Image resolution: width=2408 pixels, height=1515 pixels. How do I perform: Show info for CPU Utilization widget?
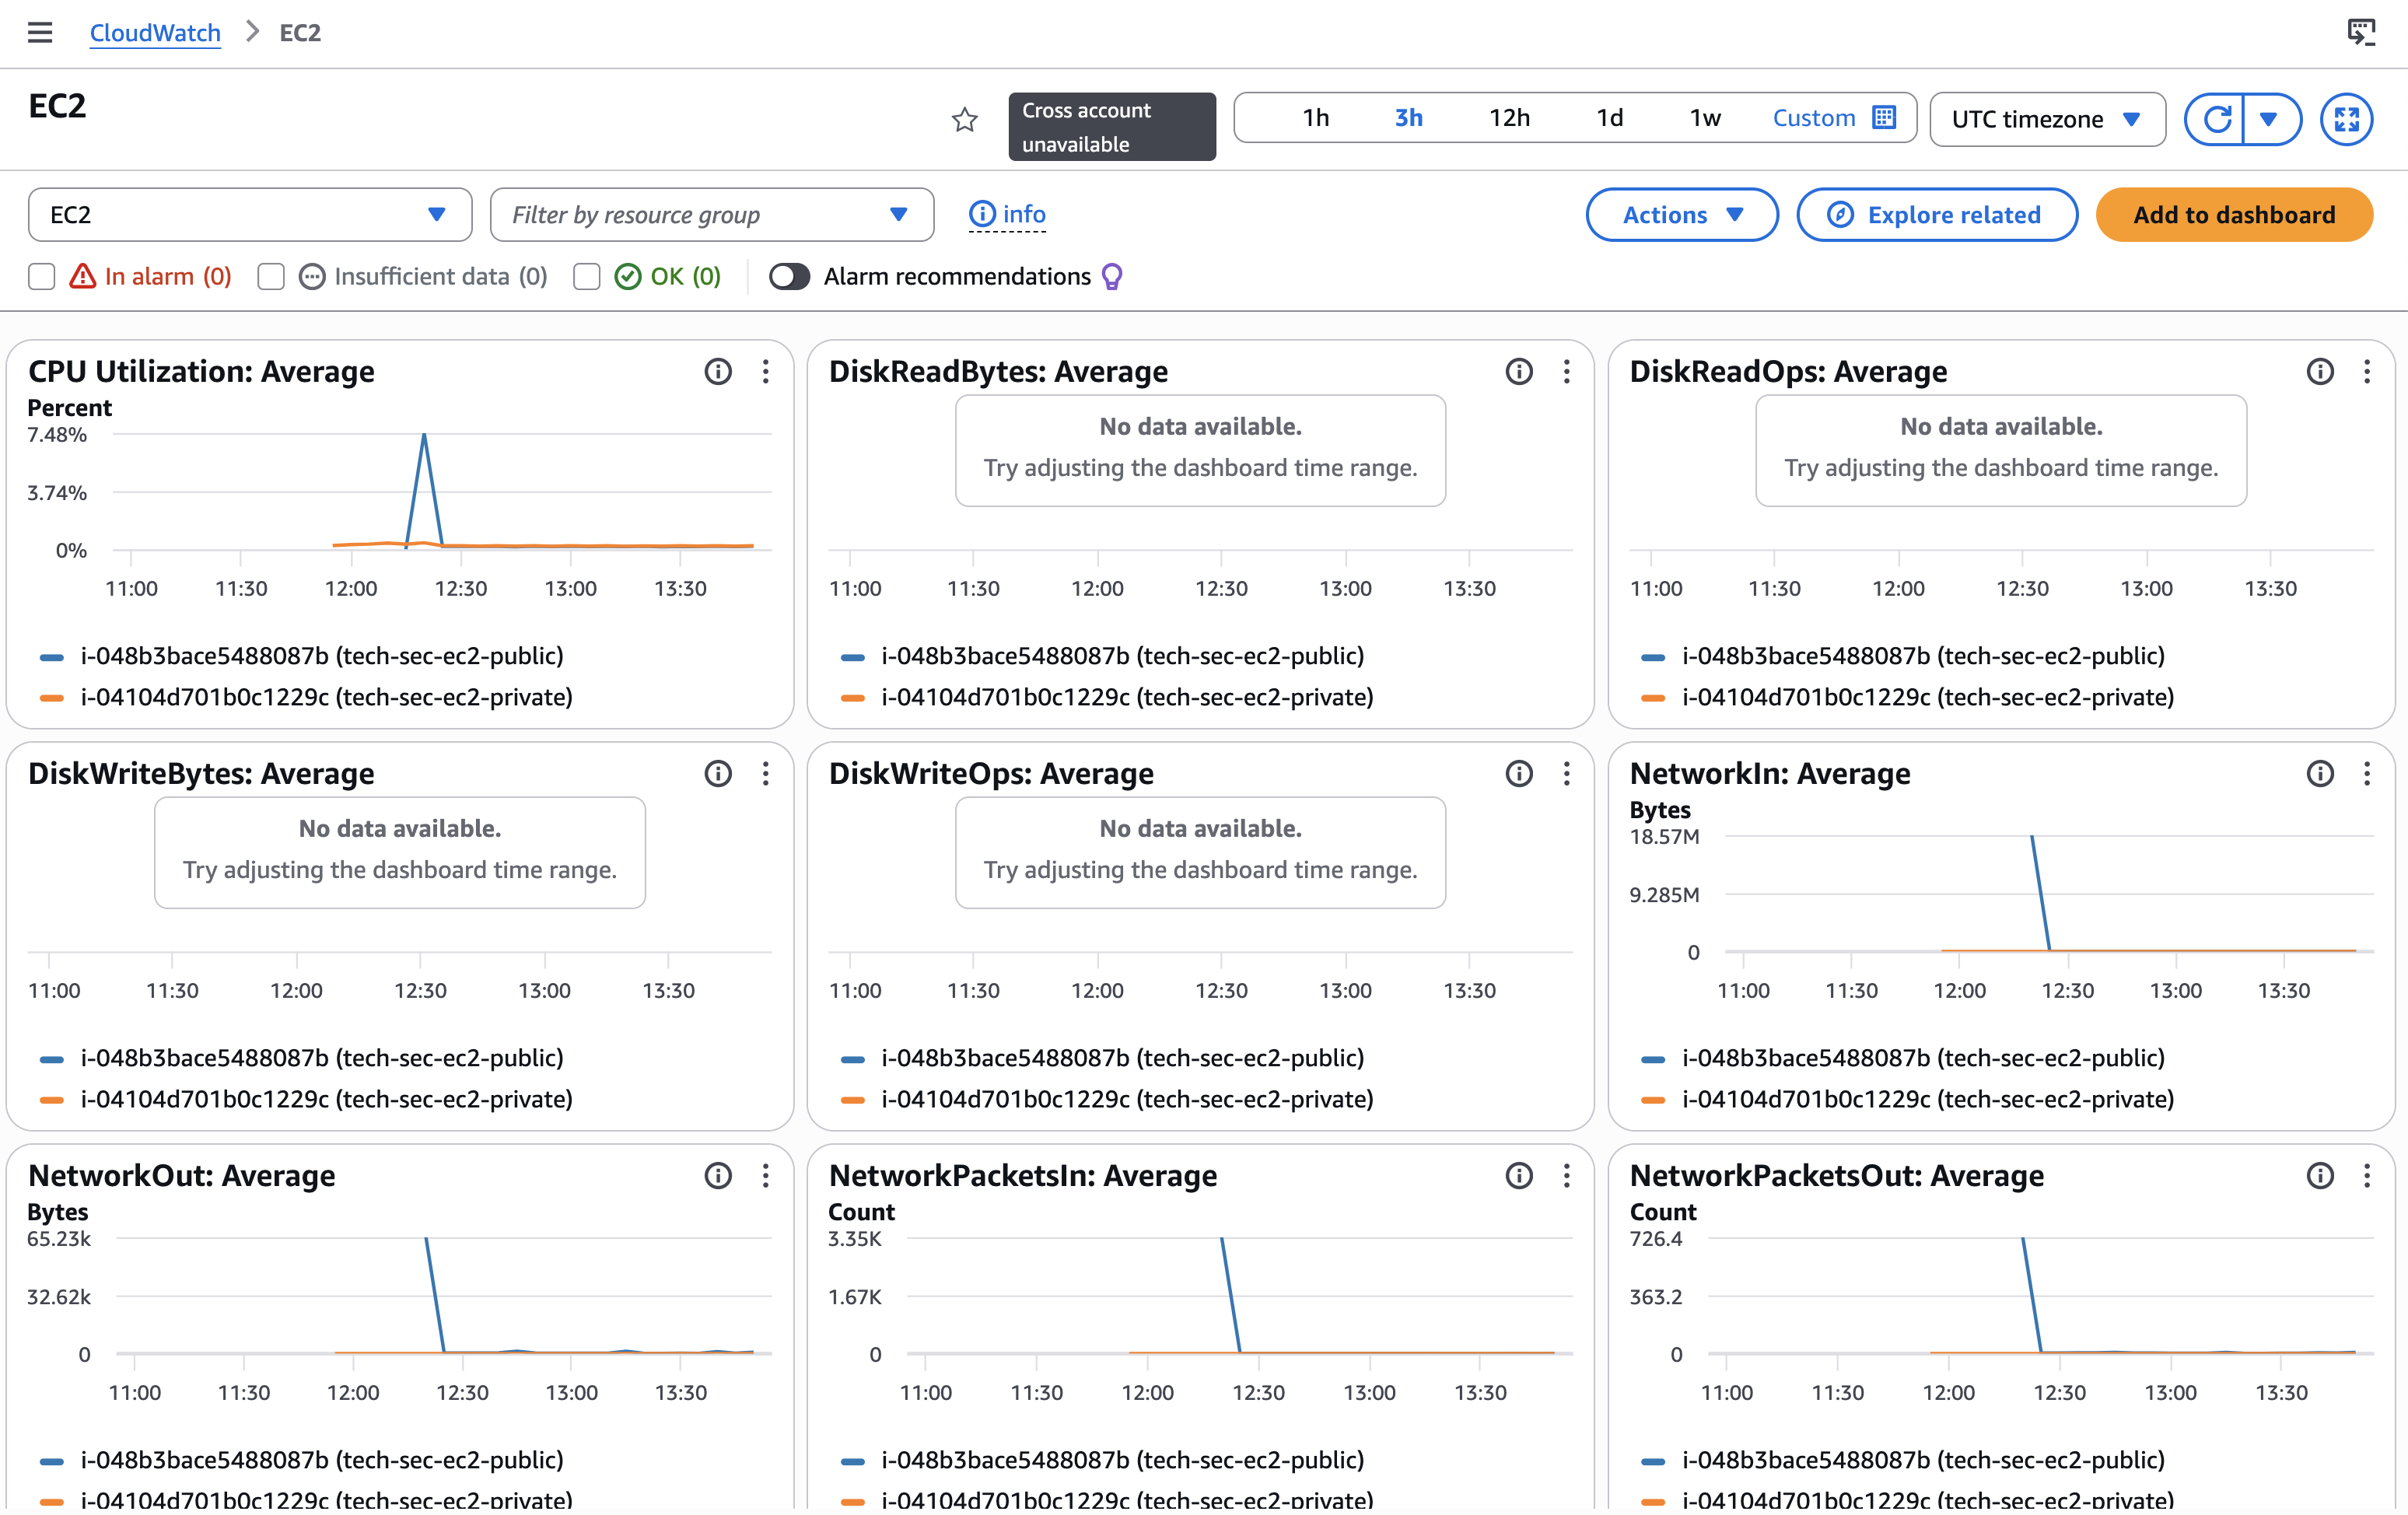click(x=718, y=371)
